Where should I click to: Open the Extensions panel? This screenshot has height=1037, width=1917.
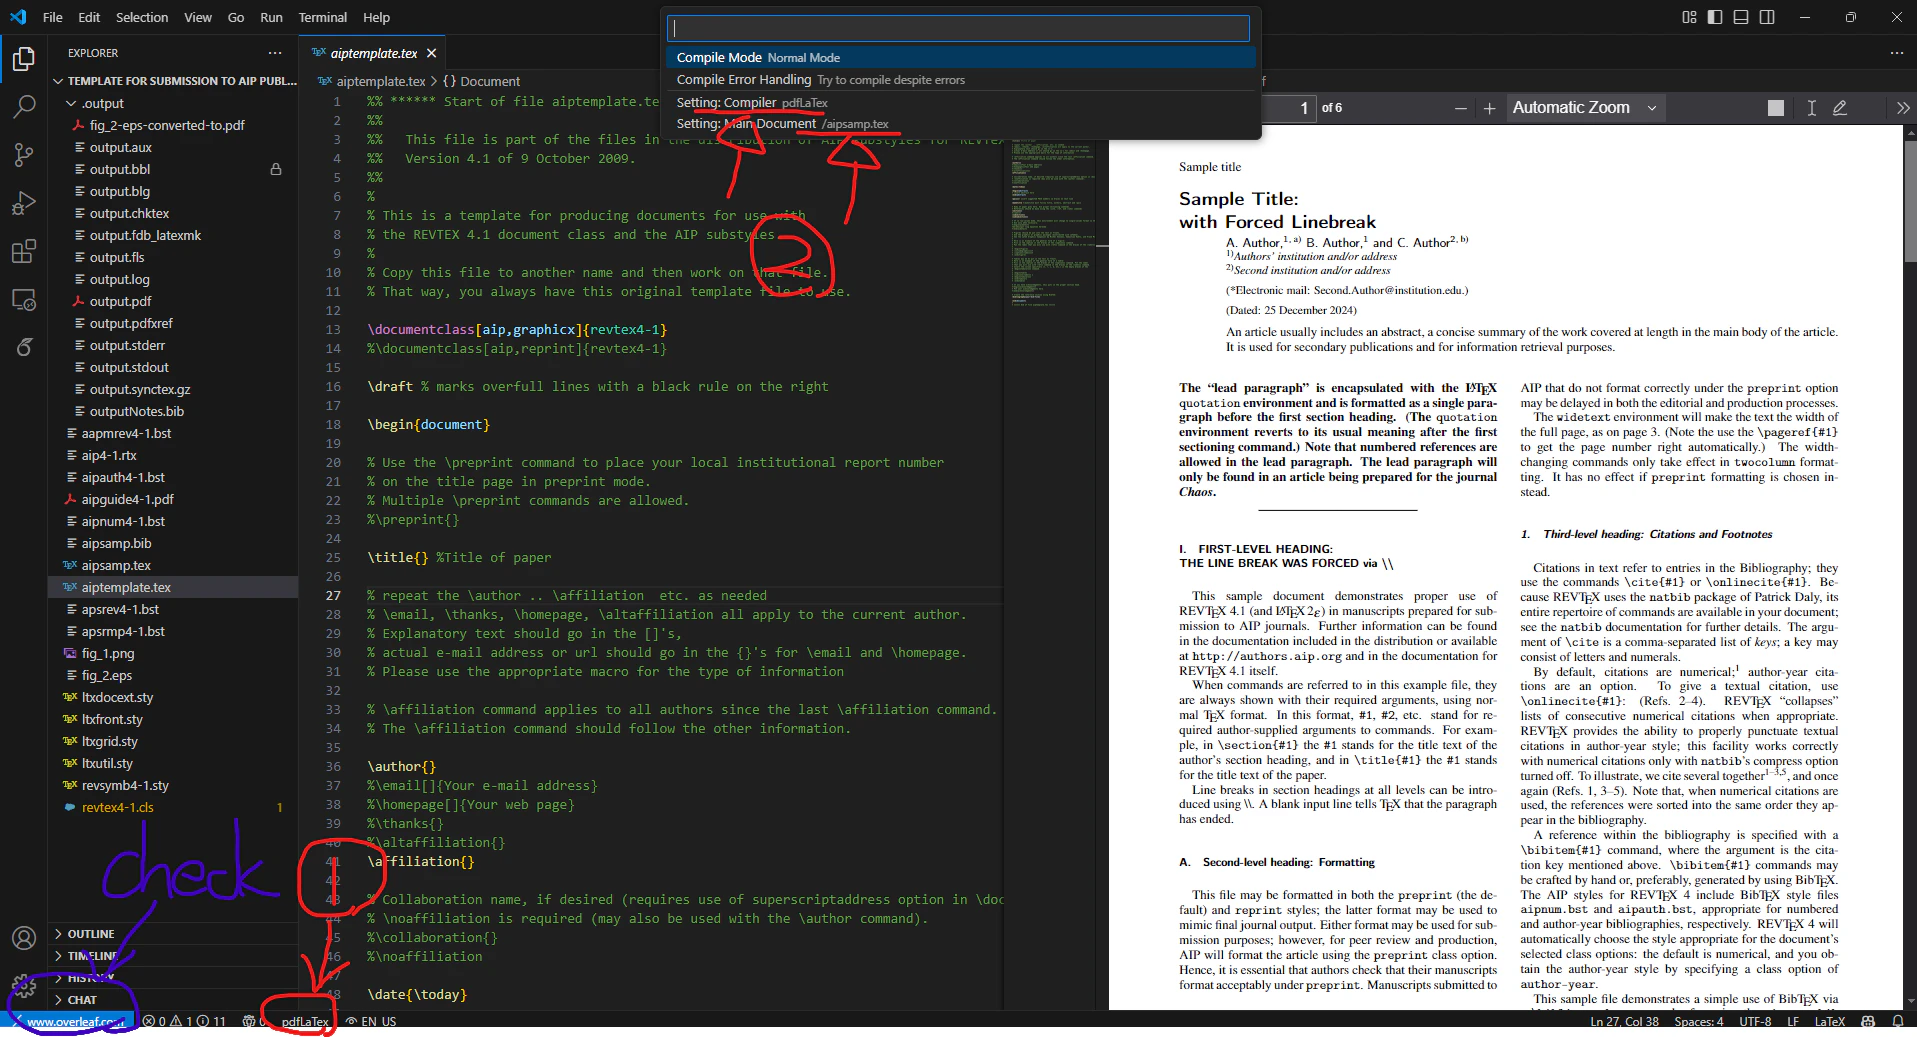pyautogui.click(x=24, y=251)
